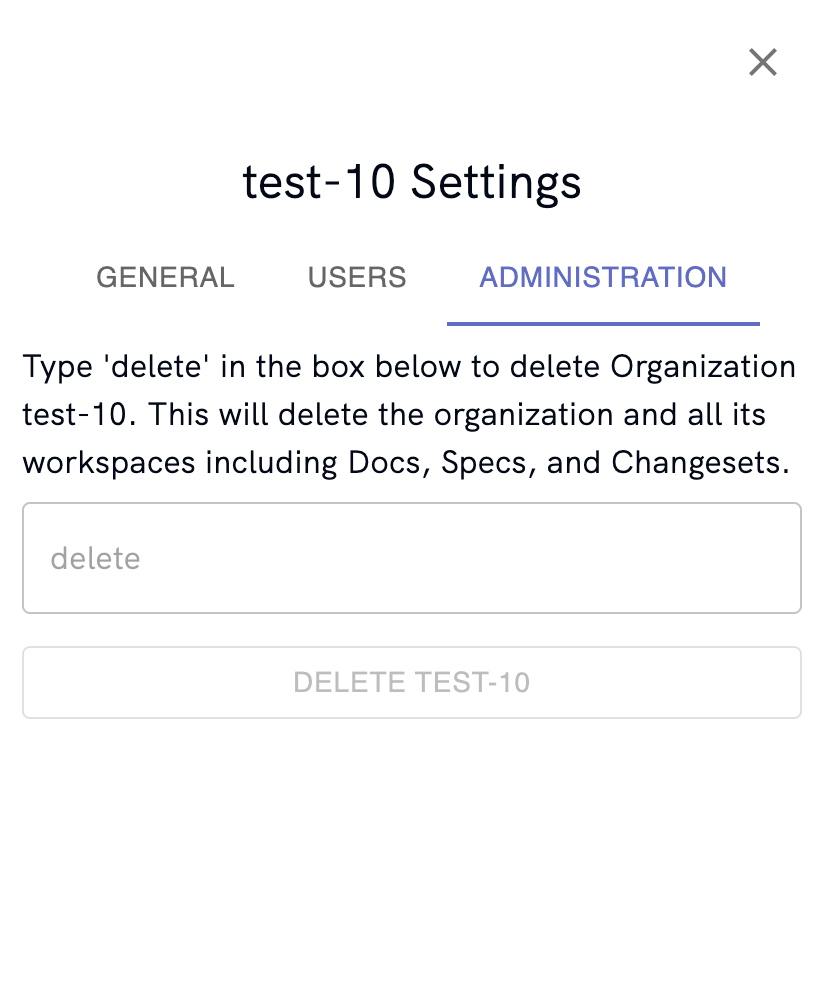Choose the tab between General and Administration
The height and width of the screenshot is (994, 822).
[357, 278]
